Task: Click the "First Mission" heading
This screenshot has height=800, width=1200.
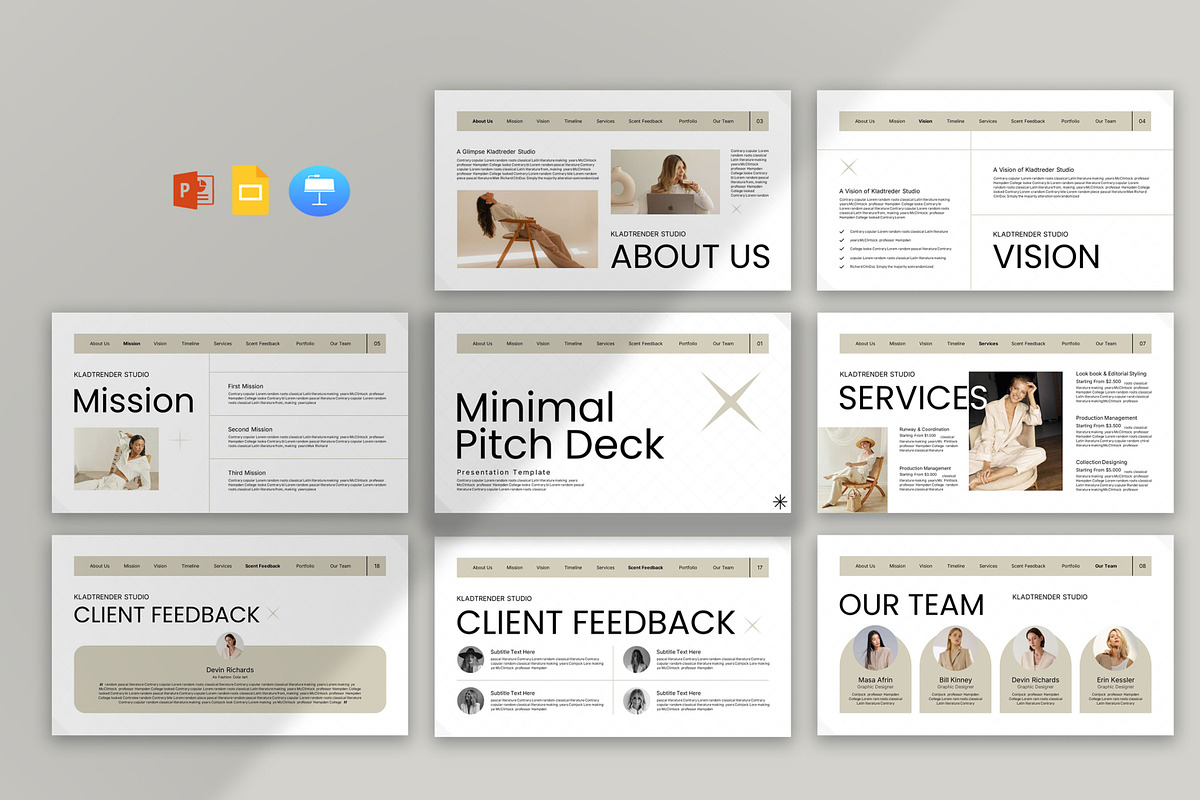Action: 246,386
